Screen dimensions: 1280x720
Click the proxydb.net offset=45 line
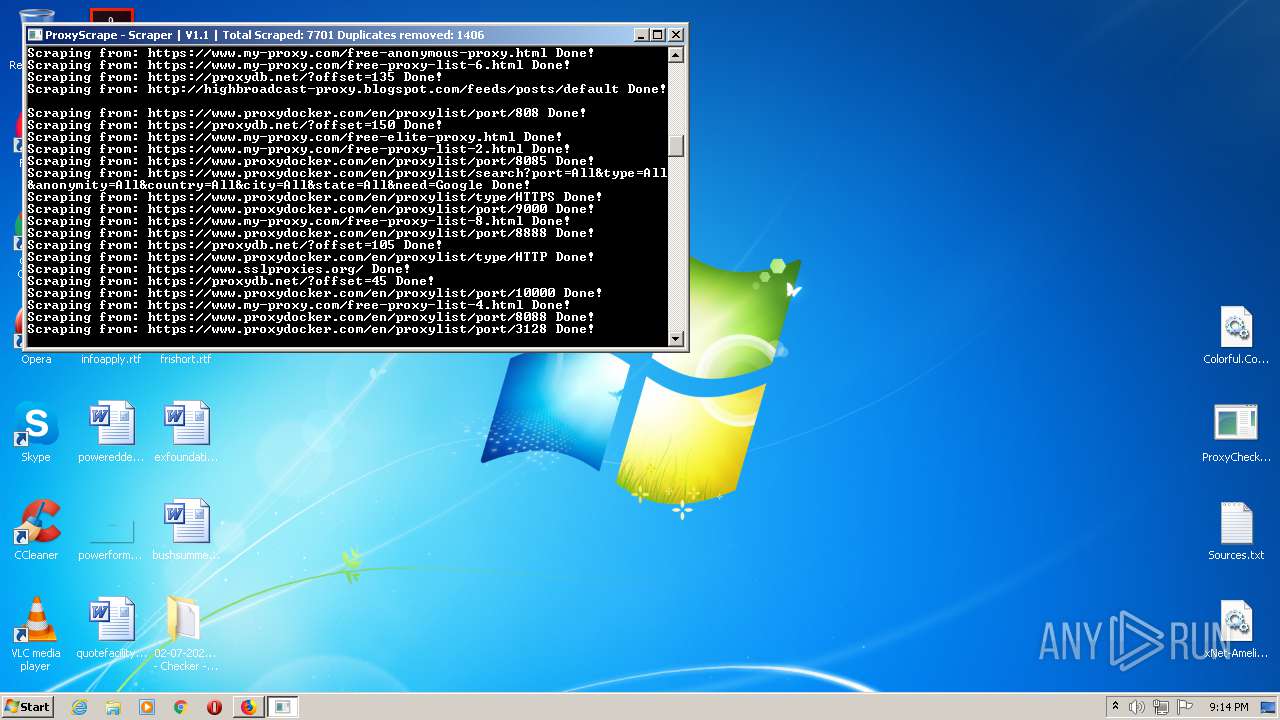tap(231, 281)
